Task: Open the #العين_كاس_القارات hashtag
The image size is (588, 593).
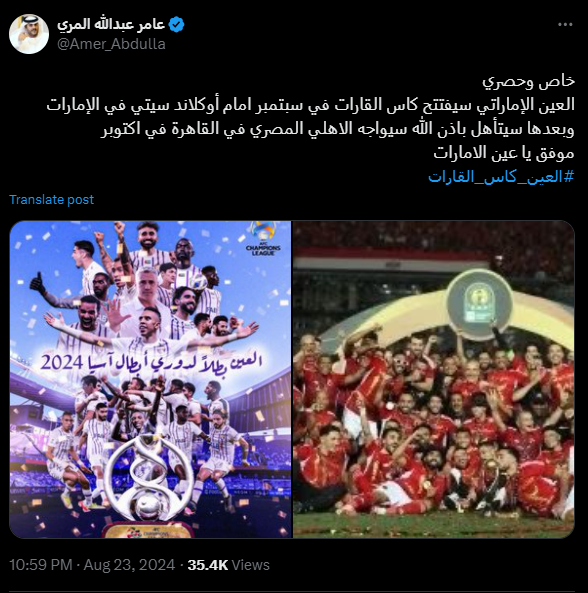Action: [x=501, y=177]
